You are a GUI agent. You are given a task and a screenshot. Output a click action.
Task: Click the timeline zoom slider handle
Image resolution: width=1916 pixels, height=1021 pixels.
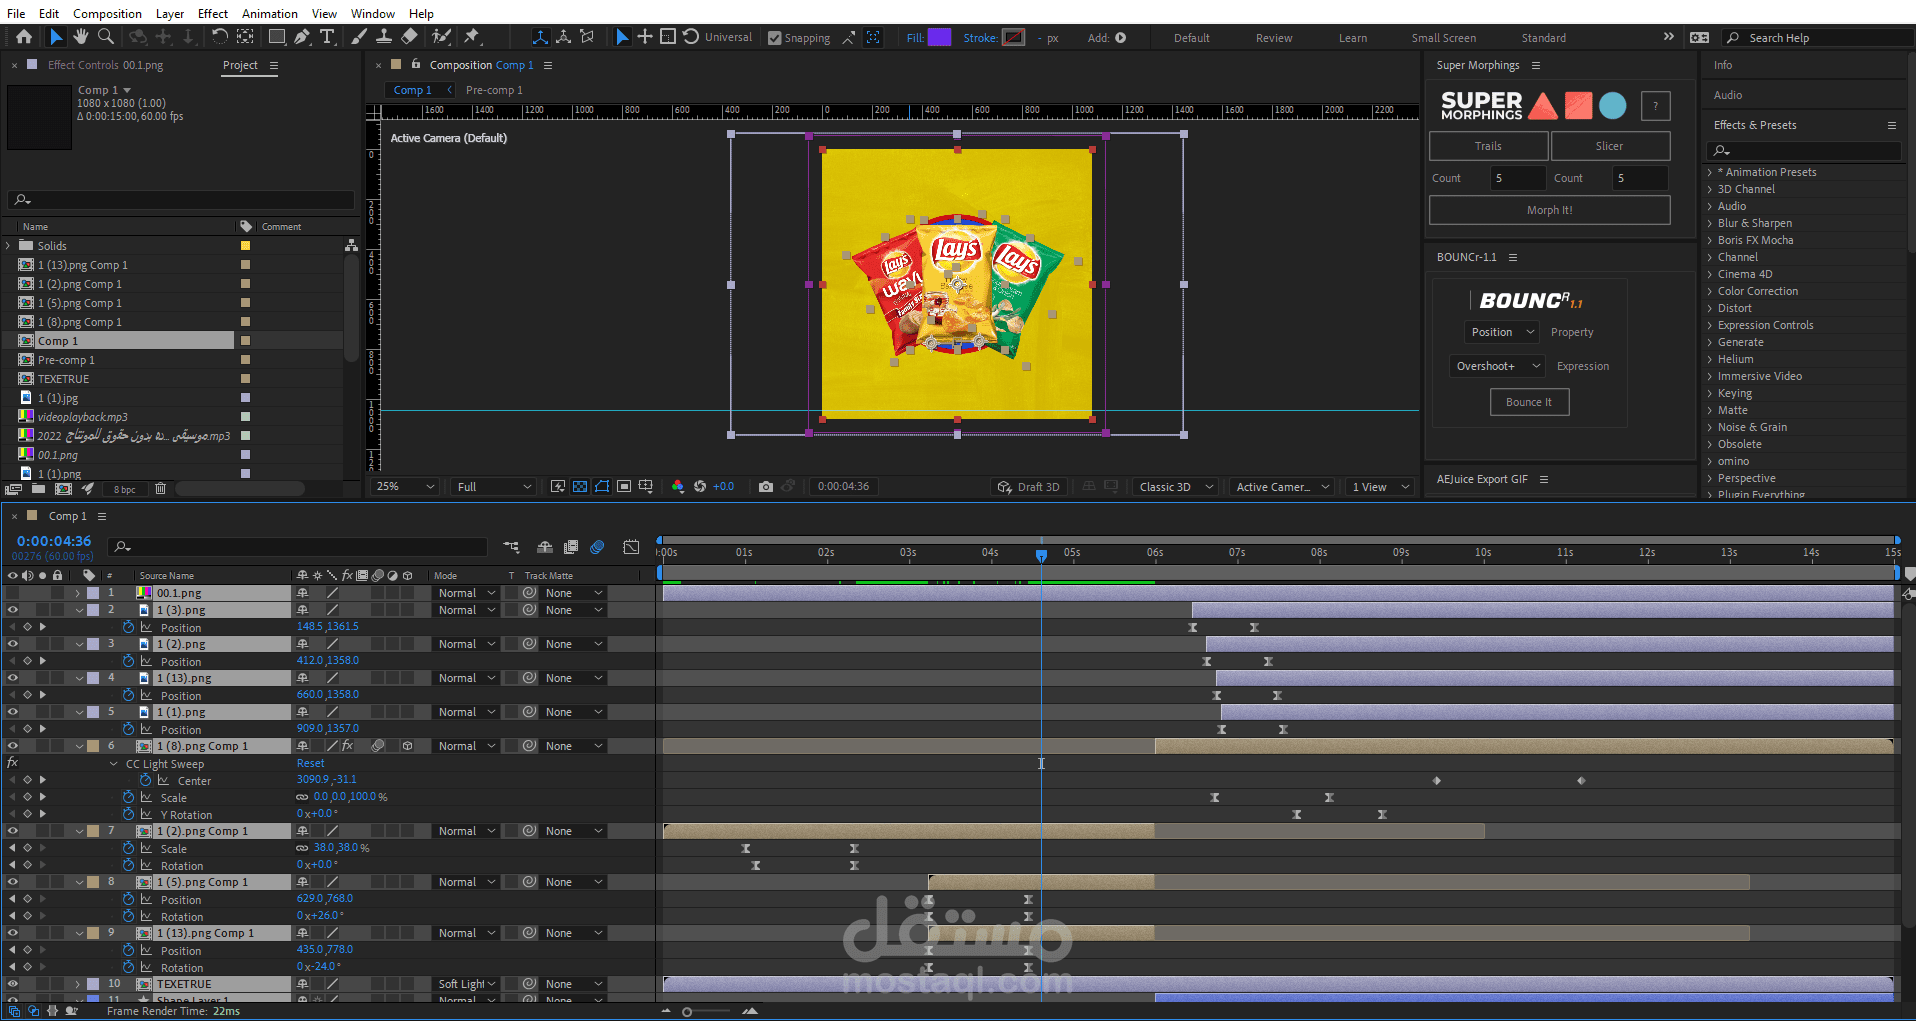pyautogui.click(x=687, y=1012)
